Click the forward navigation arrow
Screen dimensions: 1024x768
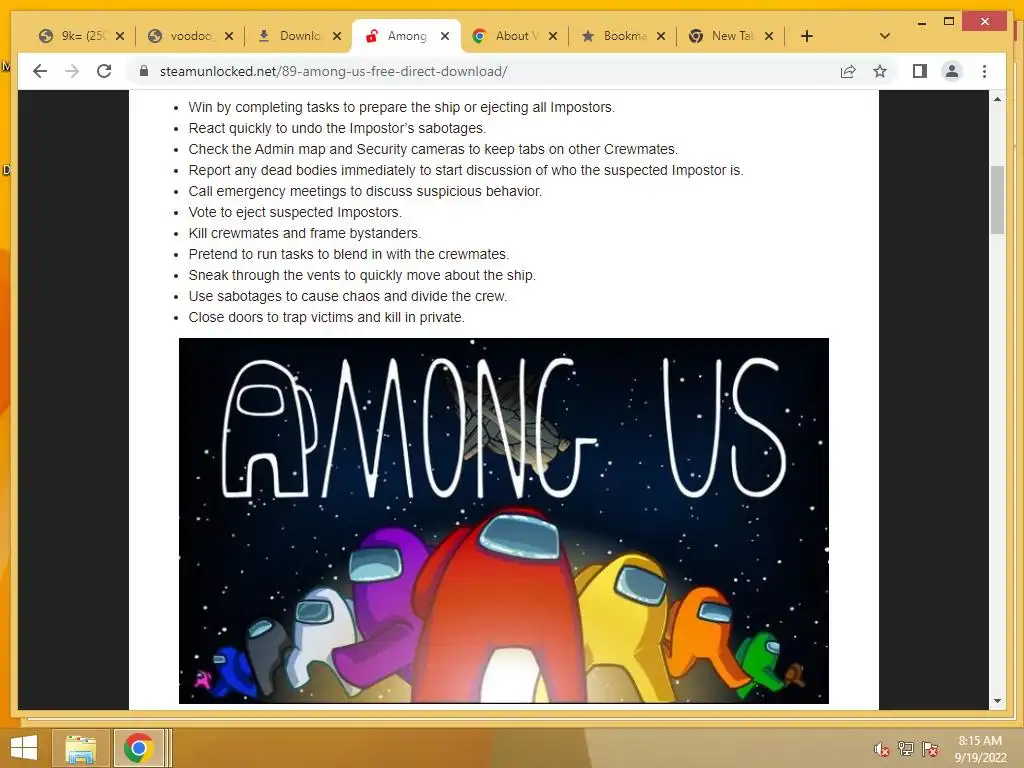pyautogui.click(x=72, y=71)
